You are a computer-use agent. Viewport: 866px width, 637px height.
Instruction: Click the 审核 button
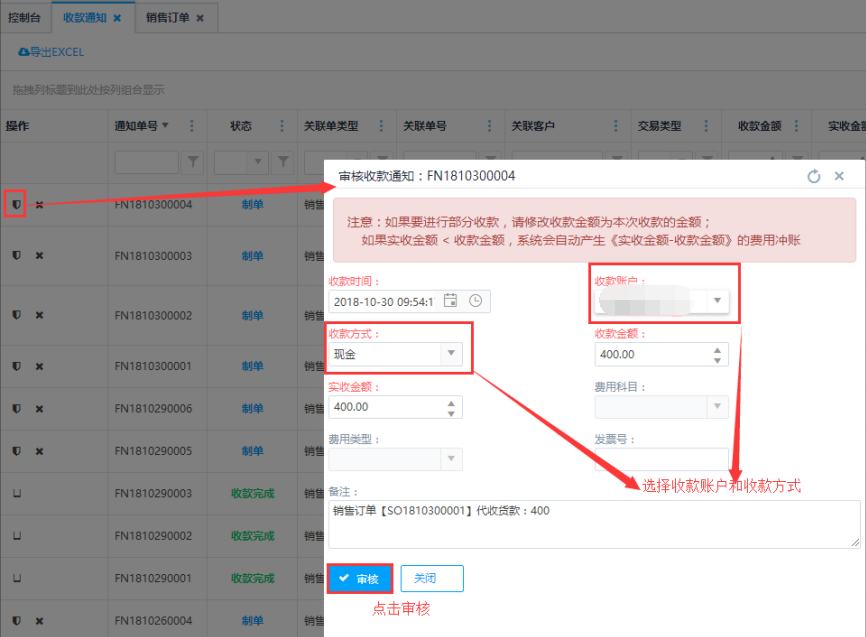tap(359, 578)
